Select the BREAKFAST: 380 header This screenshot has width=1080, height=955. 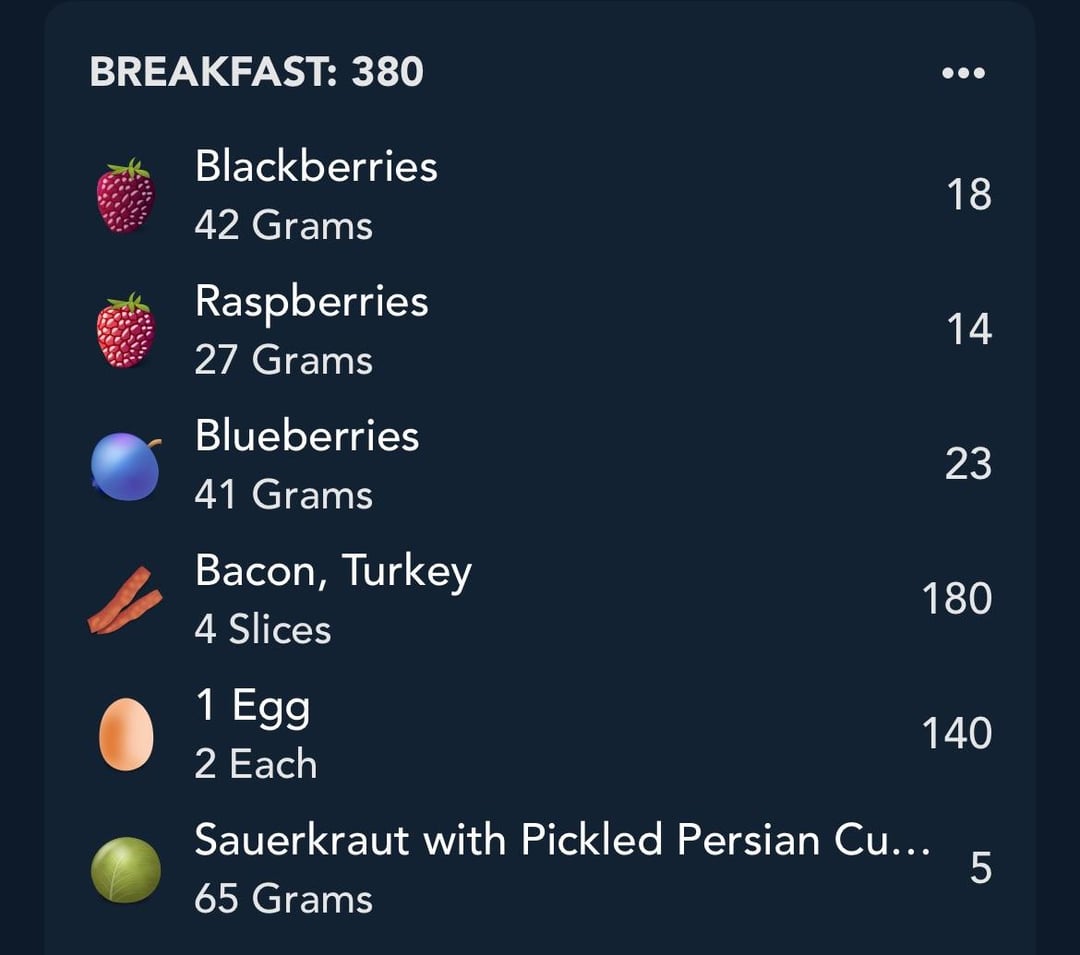click(x=256, y=72)
